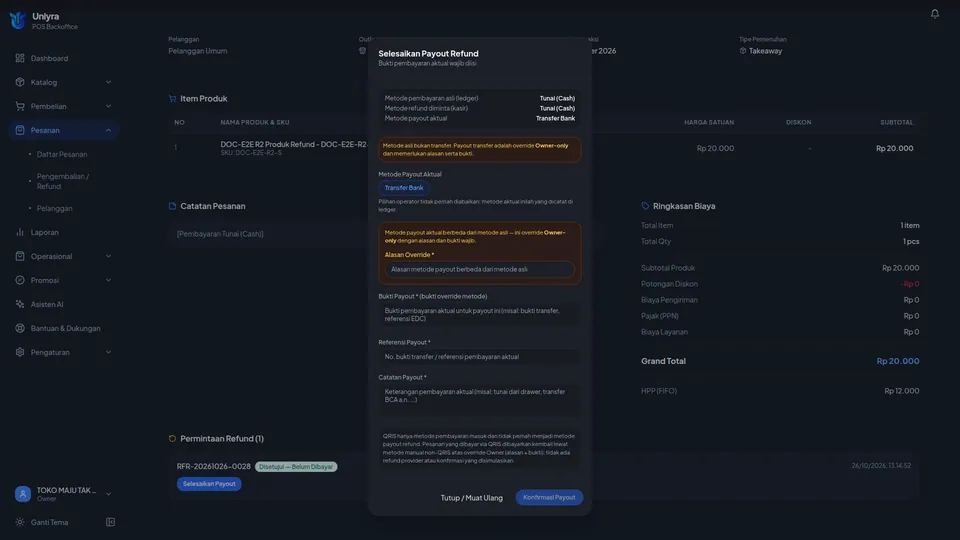Click the Referensi Payout input field
The image size is (960, 540).
479,356
